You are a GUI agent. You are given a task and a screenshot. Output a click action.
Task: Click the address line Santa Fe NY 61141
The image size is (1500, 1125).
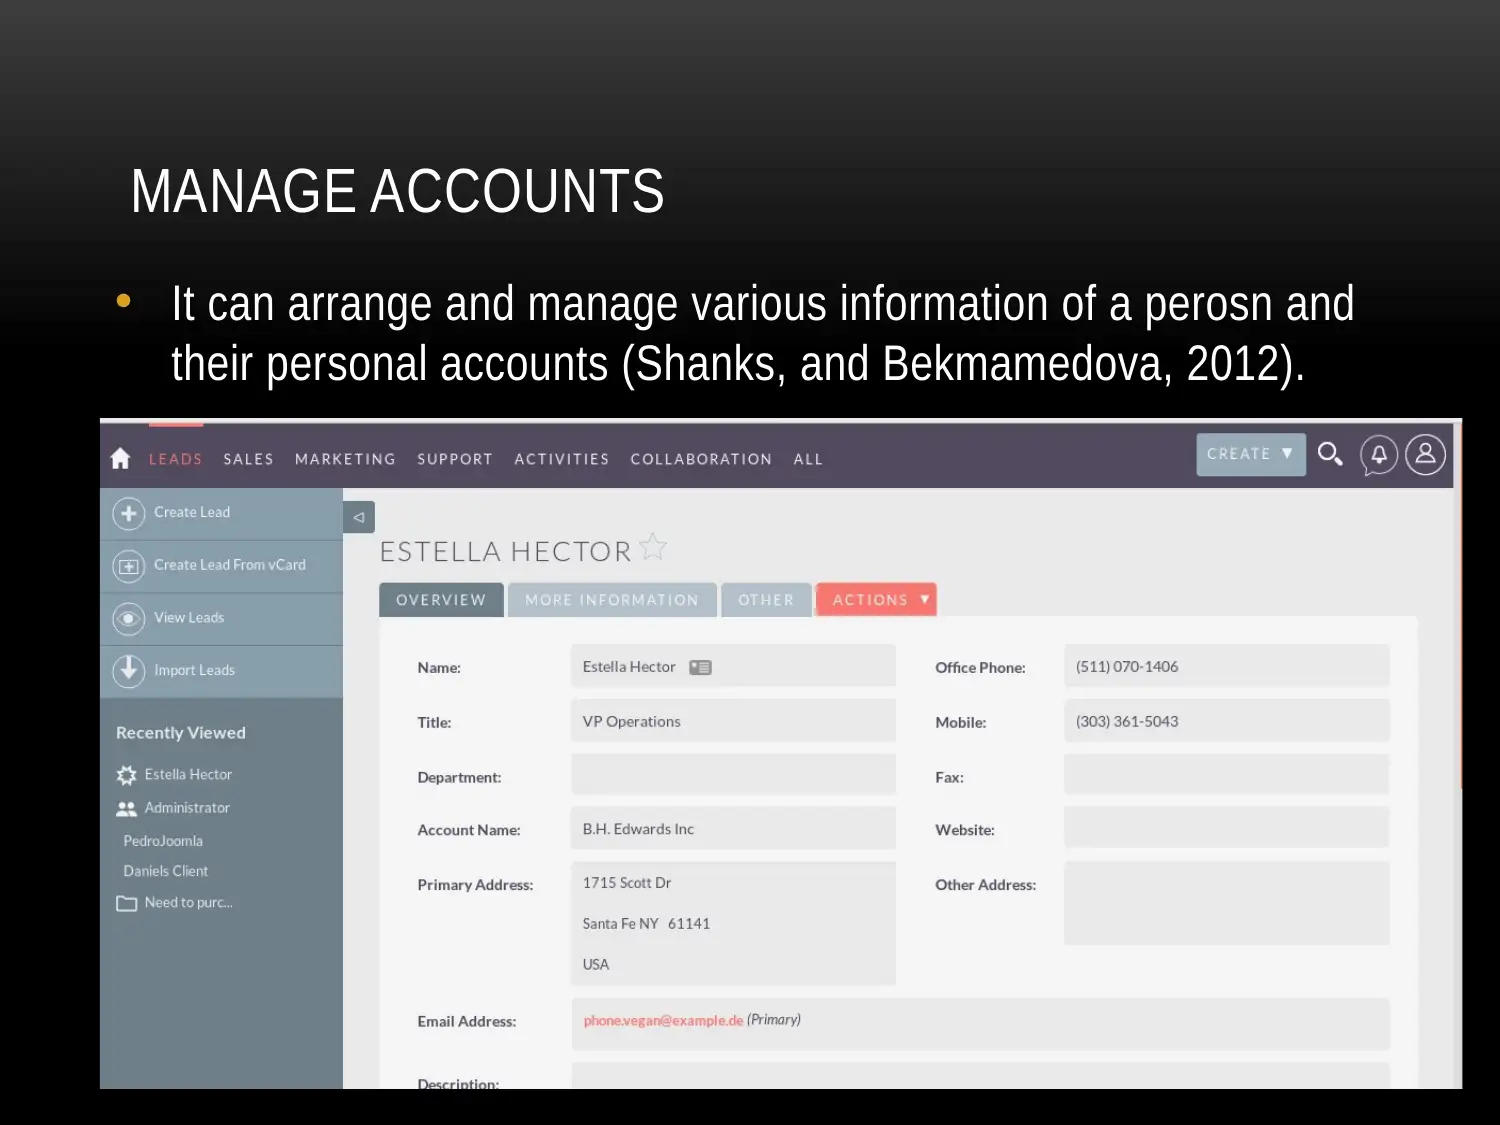pyautogui.click(x=646, y=924)
